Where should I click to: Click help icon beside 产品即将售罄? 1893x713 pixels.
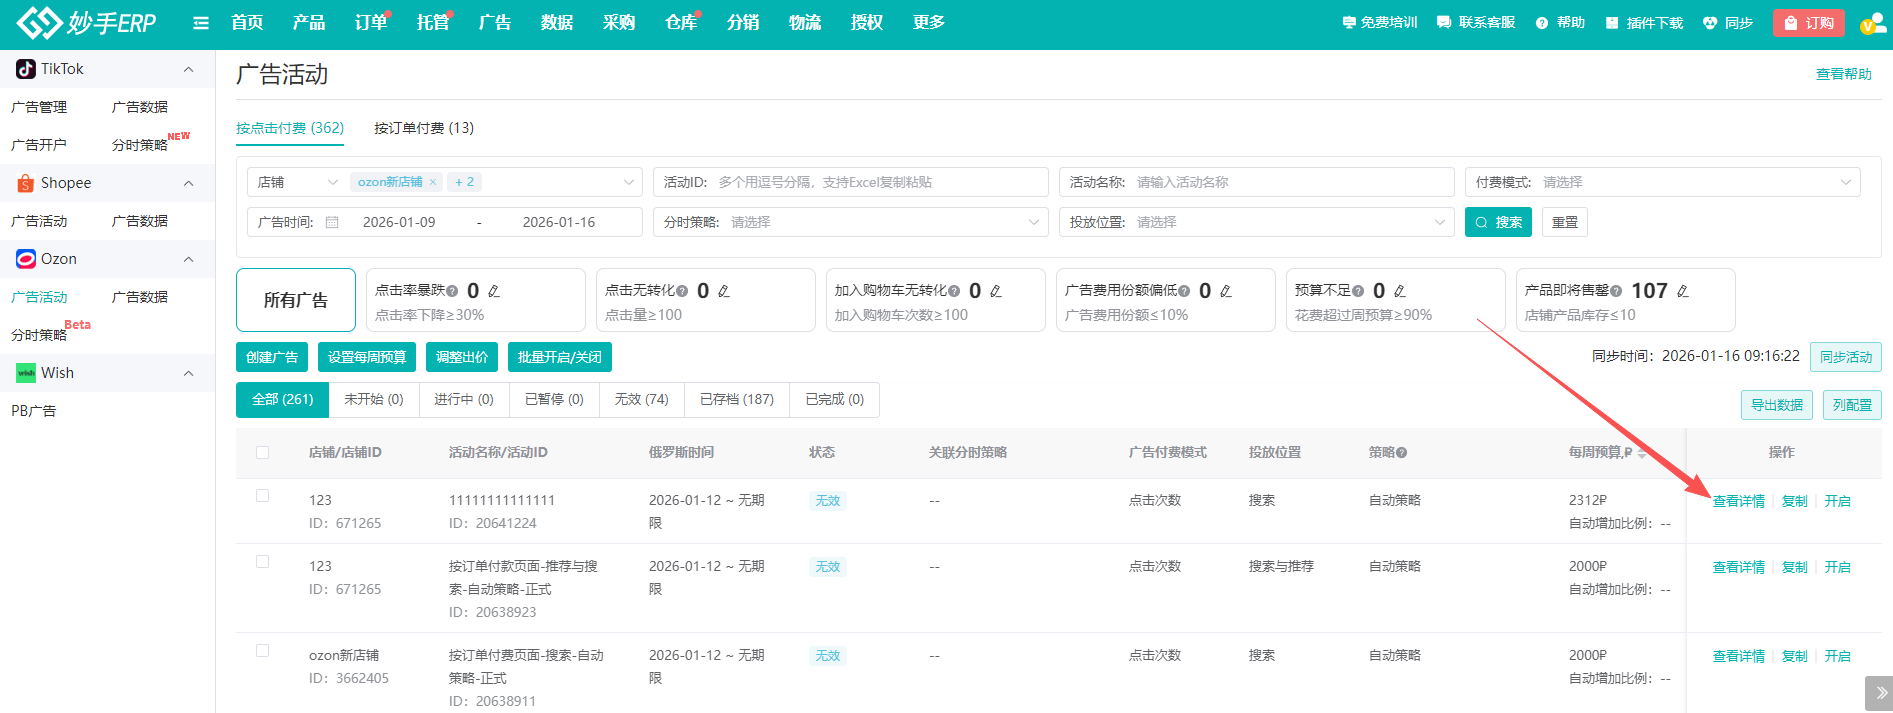coord(1616,291)
